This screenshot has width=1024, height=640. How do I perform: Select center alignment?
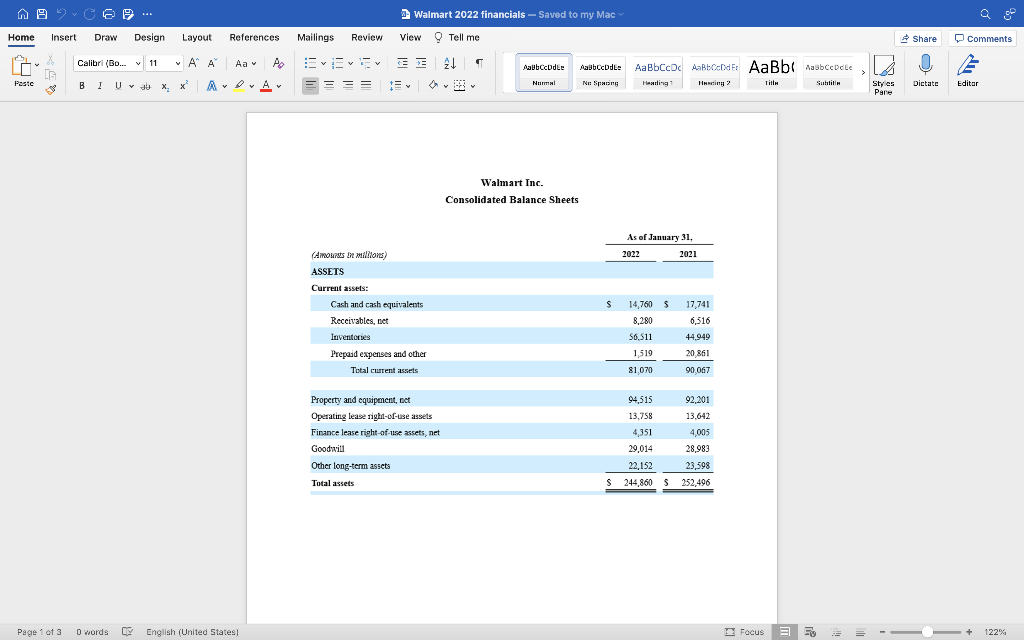[328, 86]
